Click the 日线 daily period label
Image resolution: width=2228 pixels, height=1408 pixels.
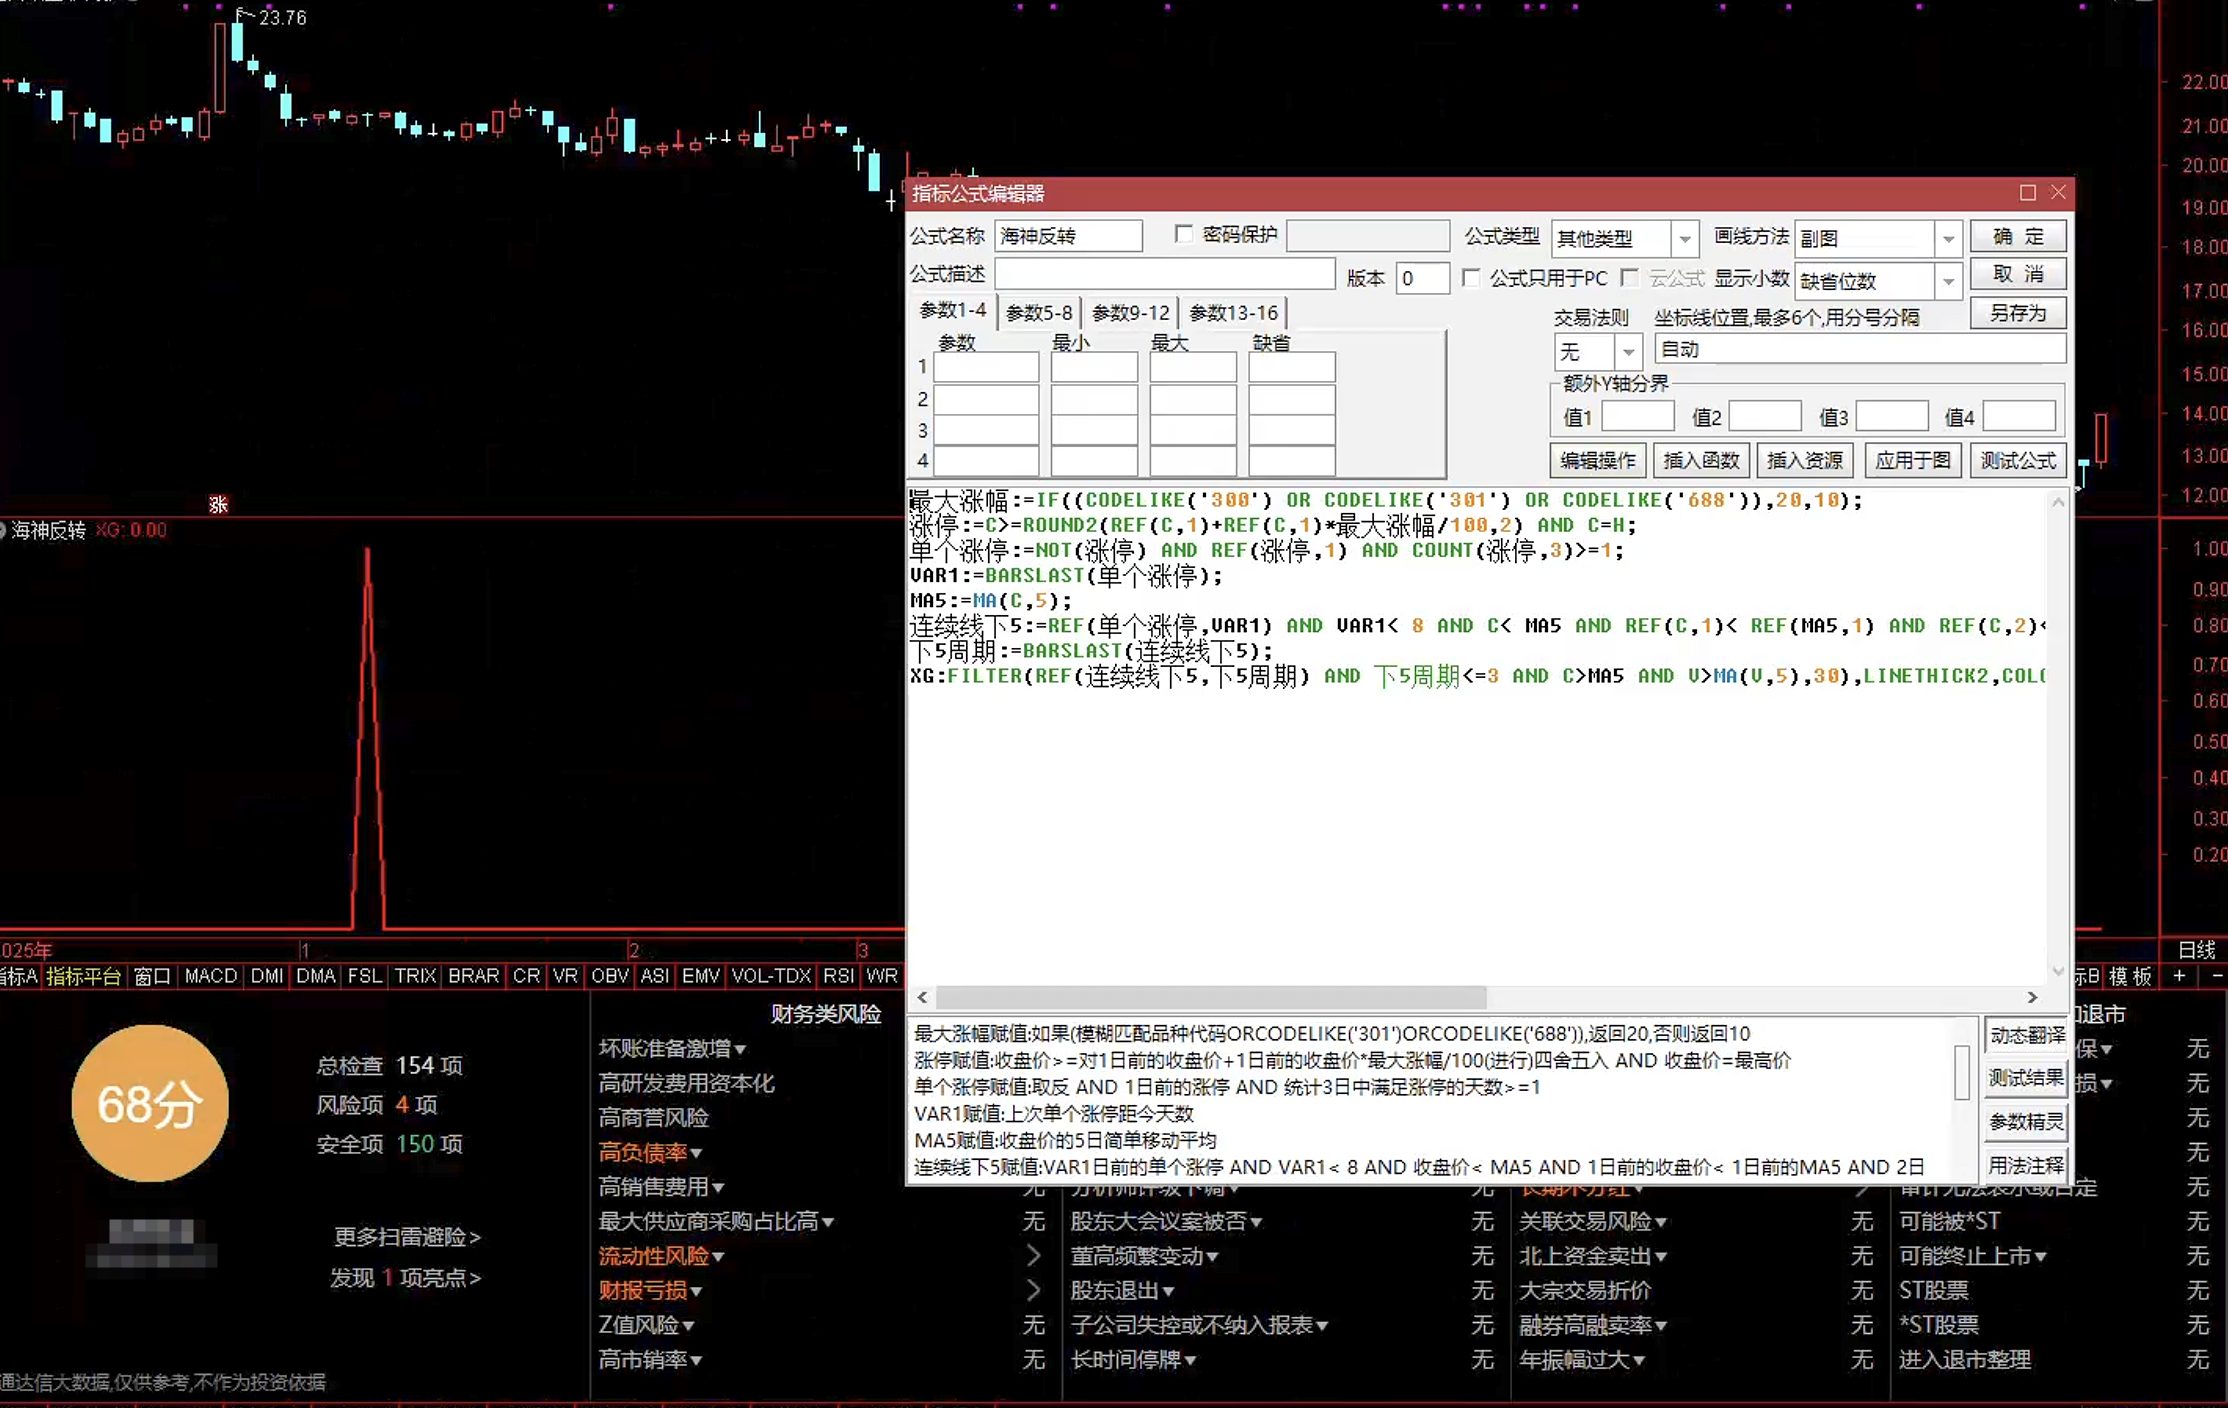[2197, 950]
